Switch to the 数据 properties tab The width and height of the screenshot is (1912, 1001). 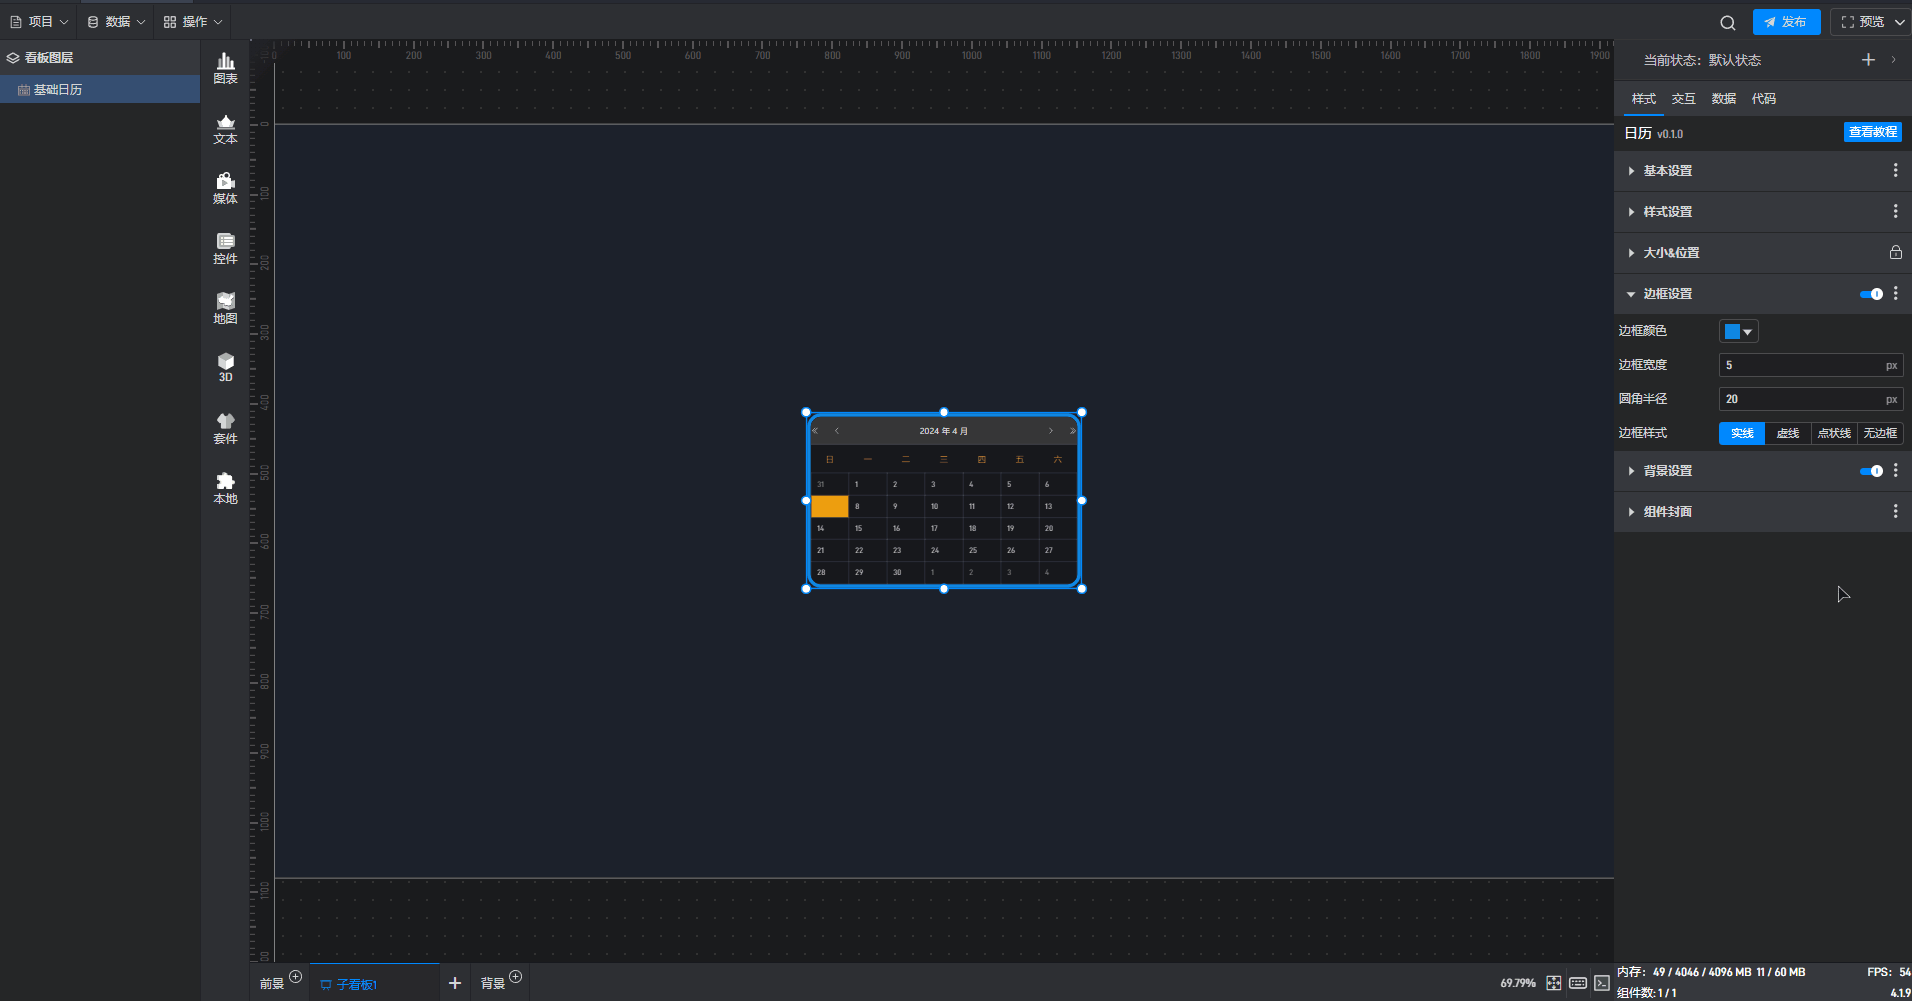point(1723,99)
